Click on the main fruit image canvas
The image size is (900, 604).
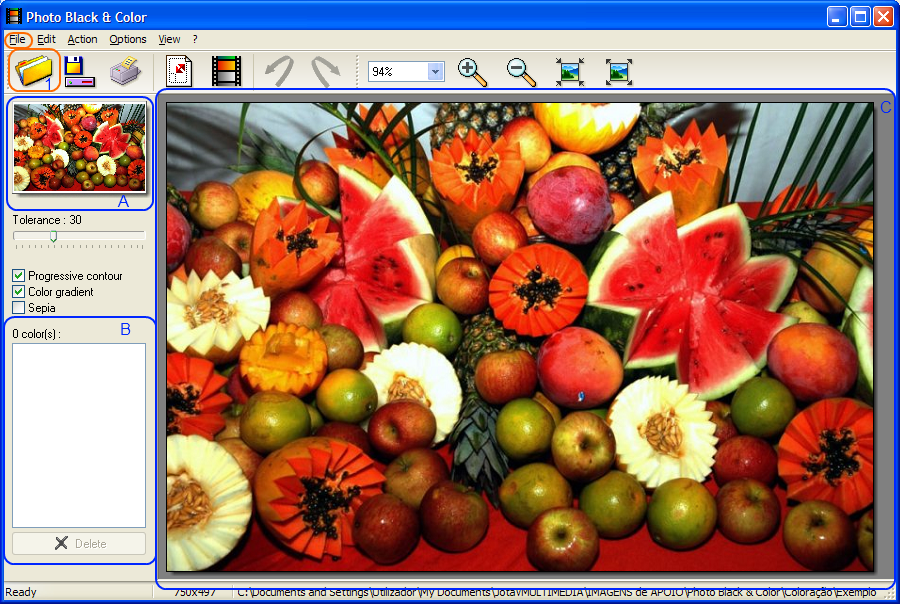(520, 337)
